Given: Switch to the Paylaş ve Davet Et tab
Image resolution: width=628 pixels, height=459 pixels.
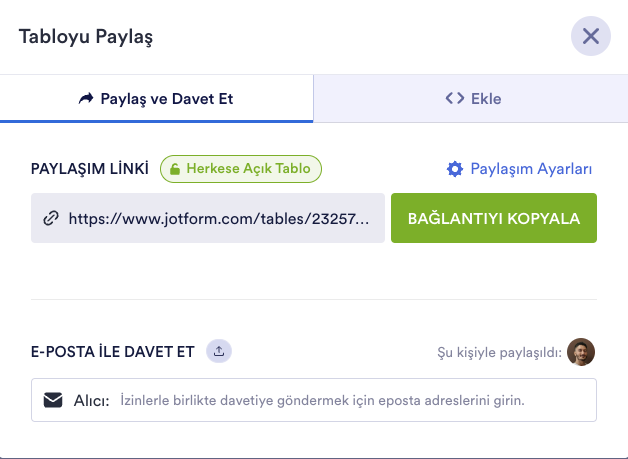Looking at the screenshot, I should coord(156,99).
